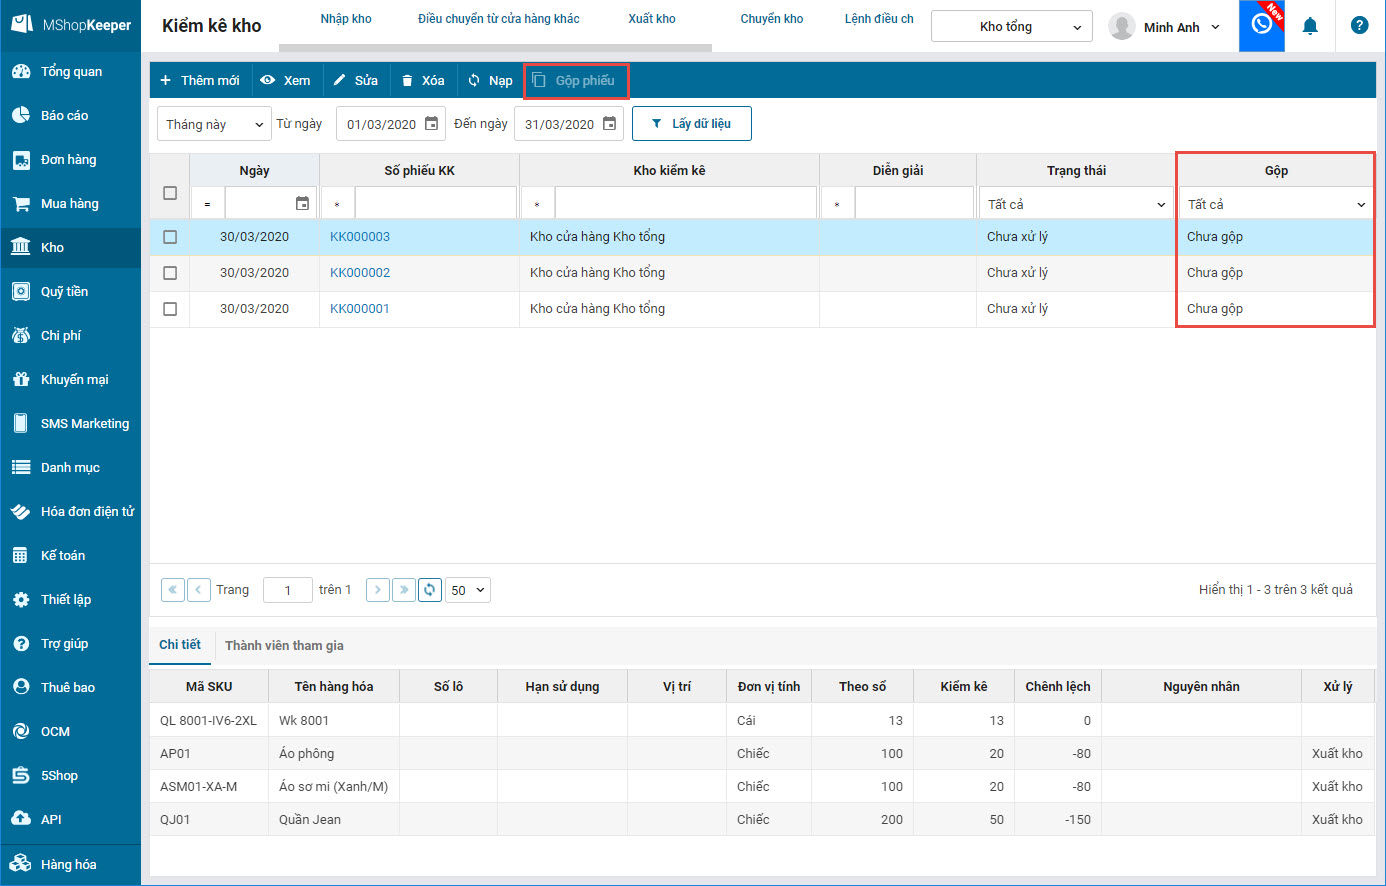Click the blue phone support icon
The image size is (1386, 886).
(1262, 26)
